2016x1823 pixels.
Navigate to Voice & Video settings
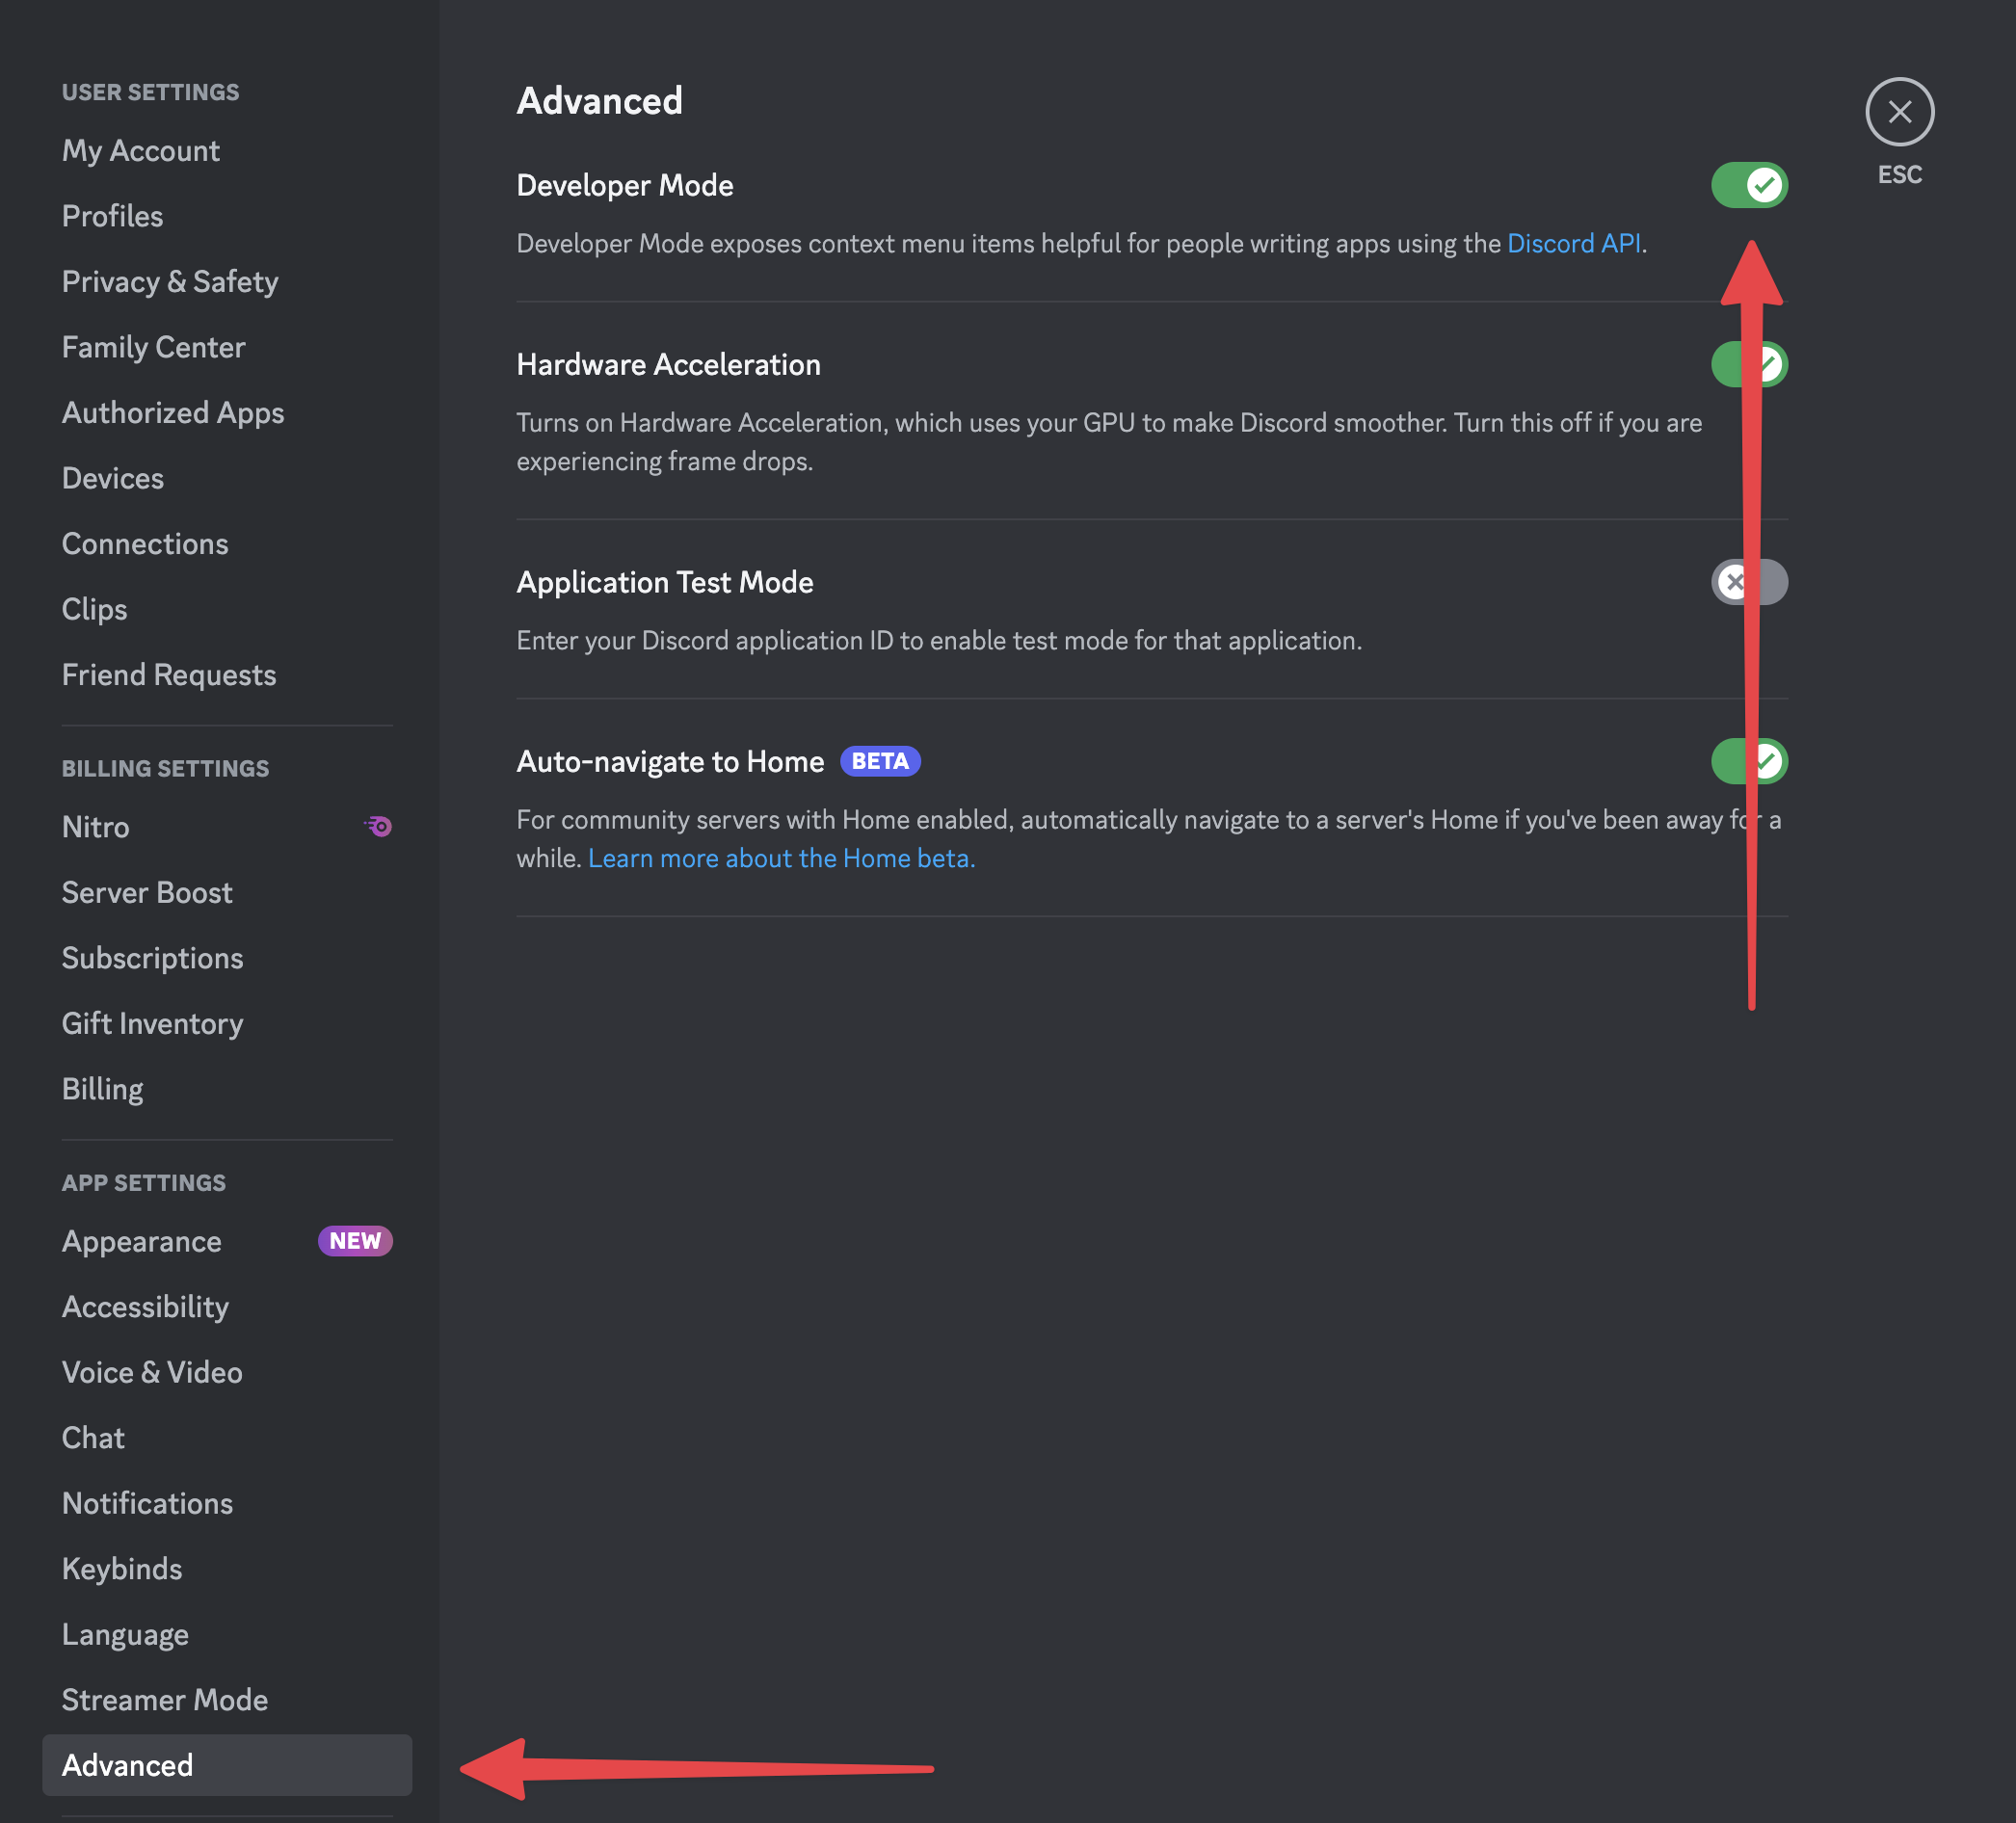(x=153, y=1370)
